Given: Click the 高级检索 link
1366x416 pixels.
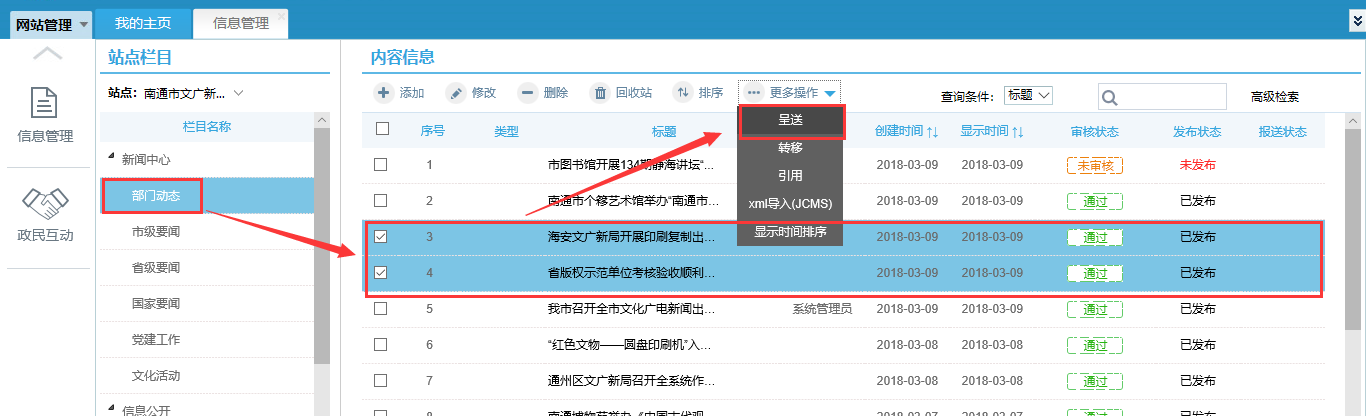Looking at the screenshot, I should point(1275,96).
